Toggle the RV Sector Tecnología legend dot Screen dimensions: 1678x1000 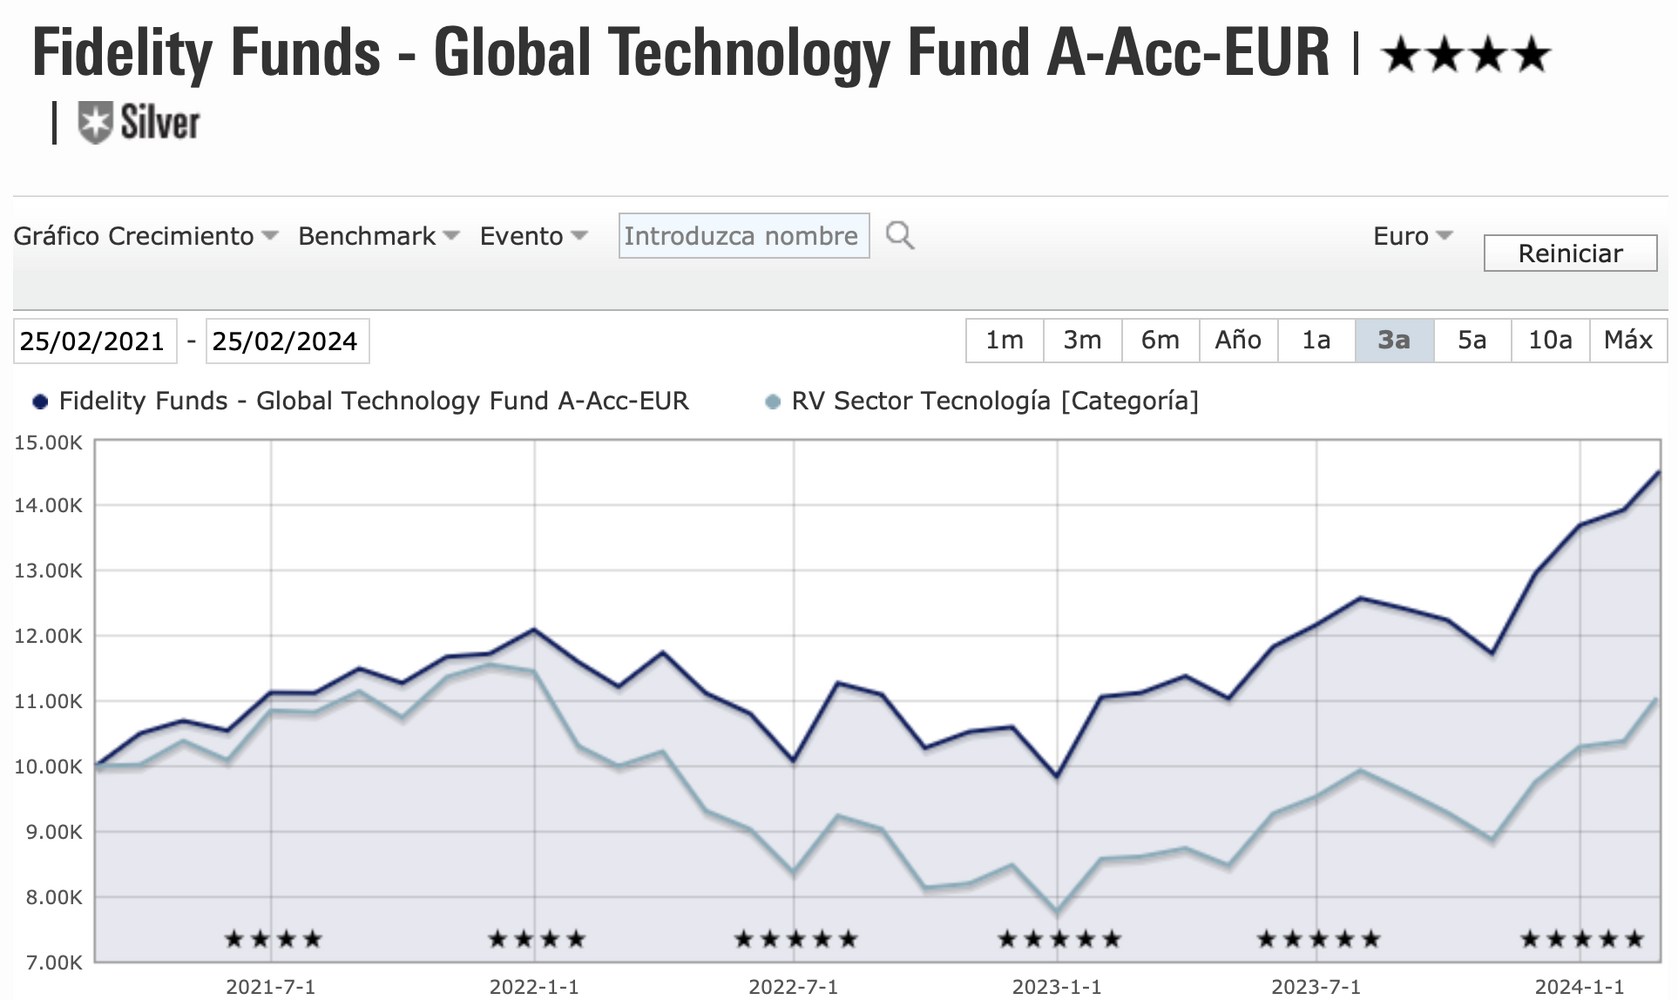[x=772, y=402]
